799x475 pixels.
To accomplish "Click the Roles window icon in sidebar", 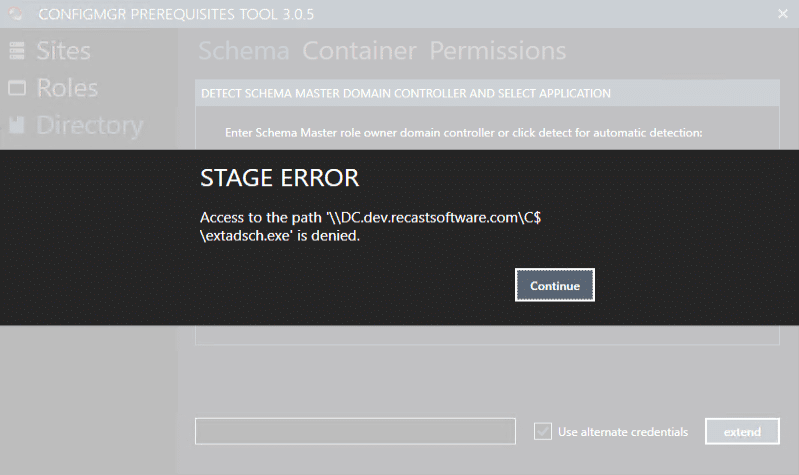I will pos(17,89).
